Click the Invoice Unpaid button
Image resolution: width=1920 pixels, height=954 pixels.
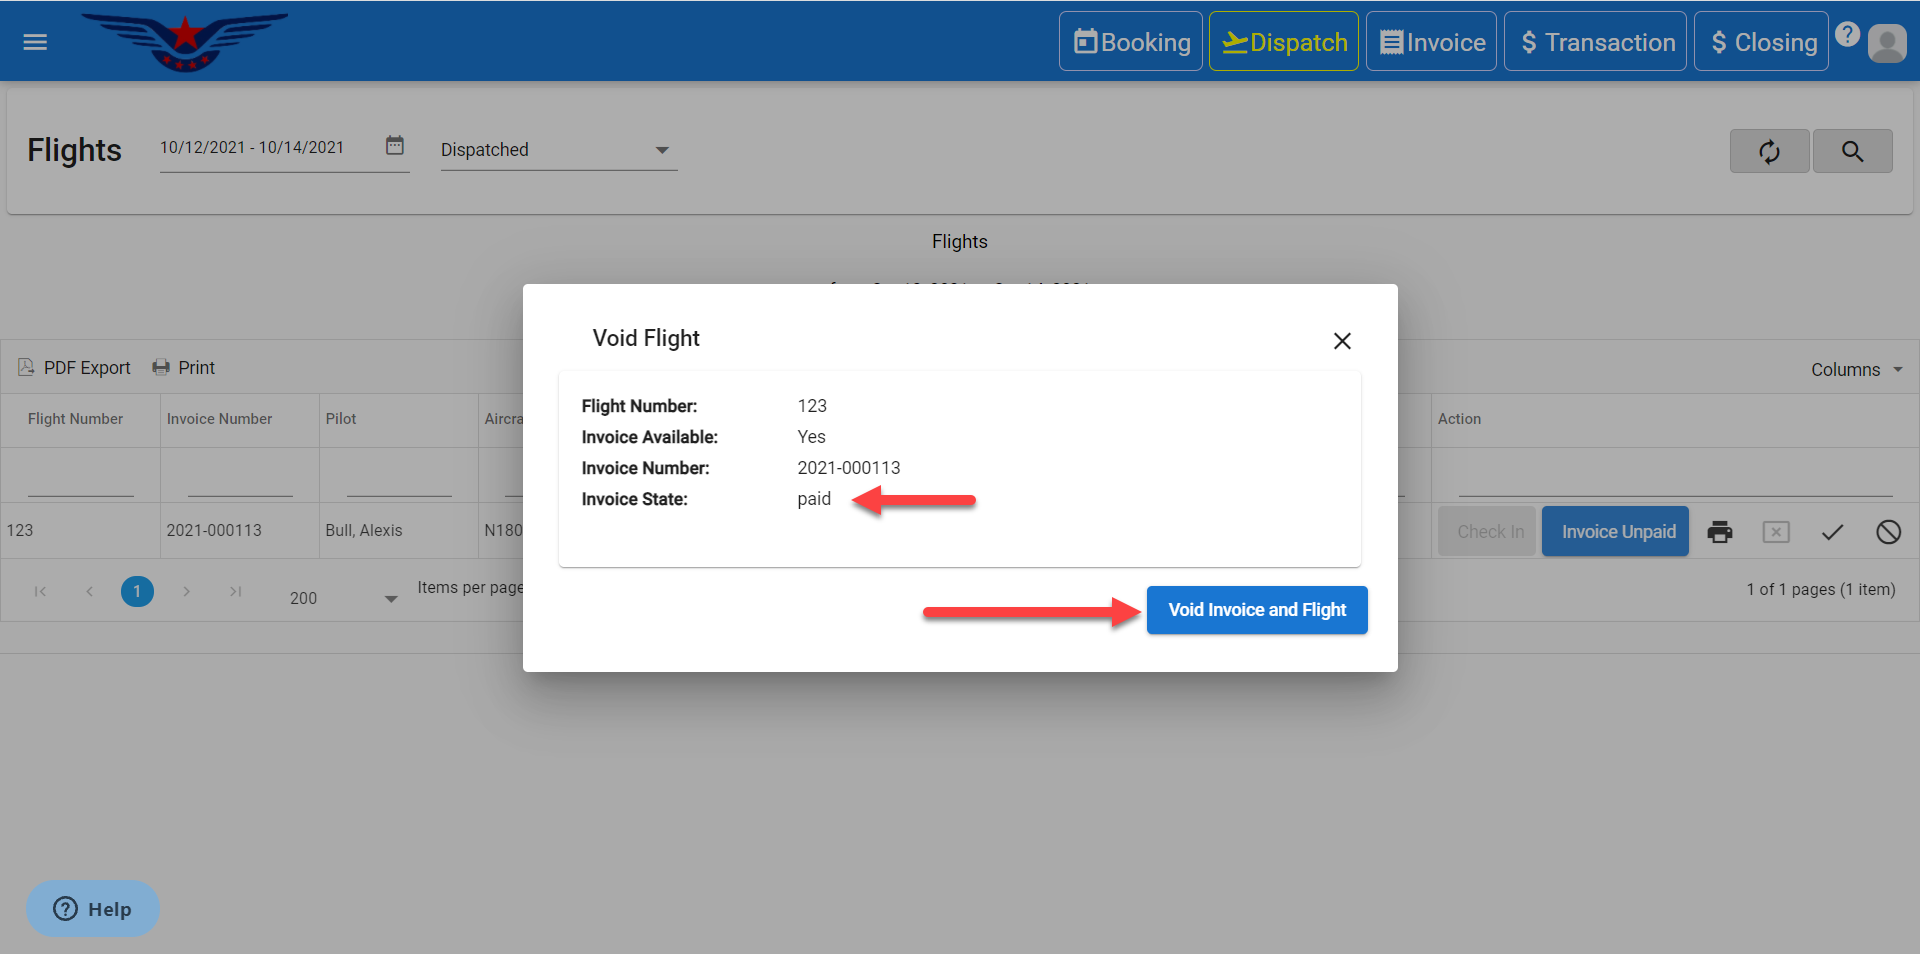1616,532
